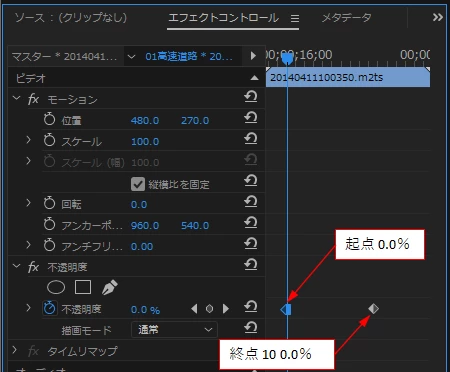
Task: Select the エフェクトコントロール tab
Action: coord(223,17)
